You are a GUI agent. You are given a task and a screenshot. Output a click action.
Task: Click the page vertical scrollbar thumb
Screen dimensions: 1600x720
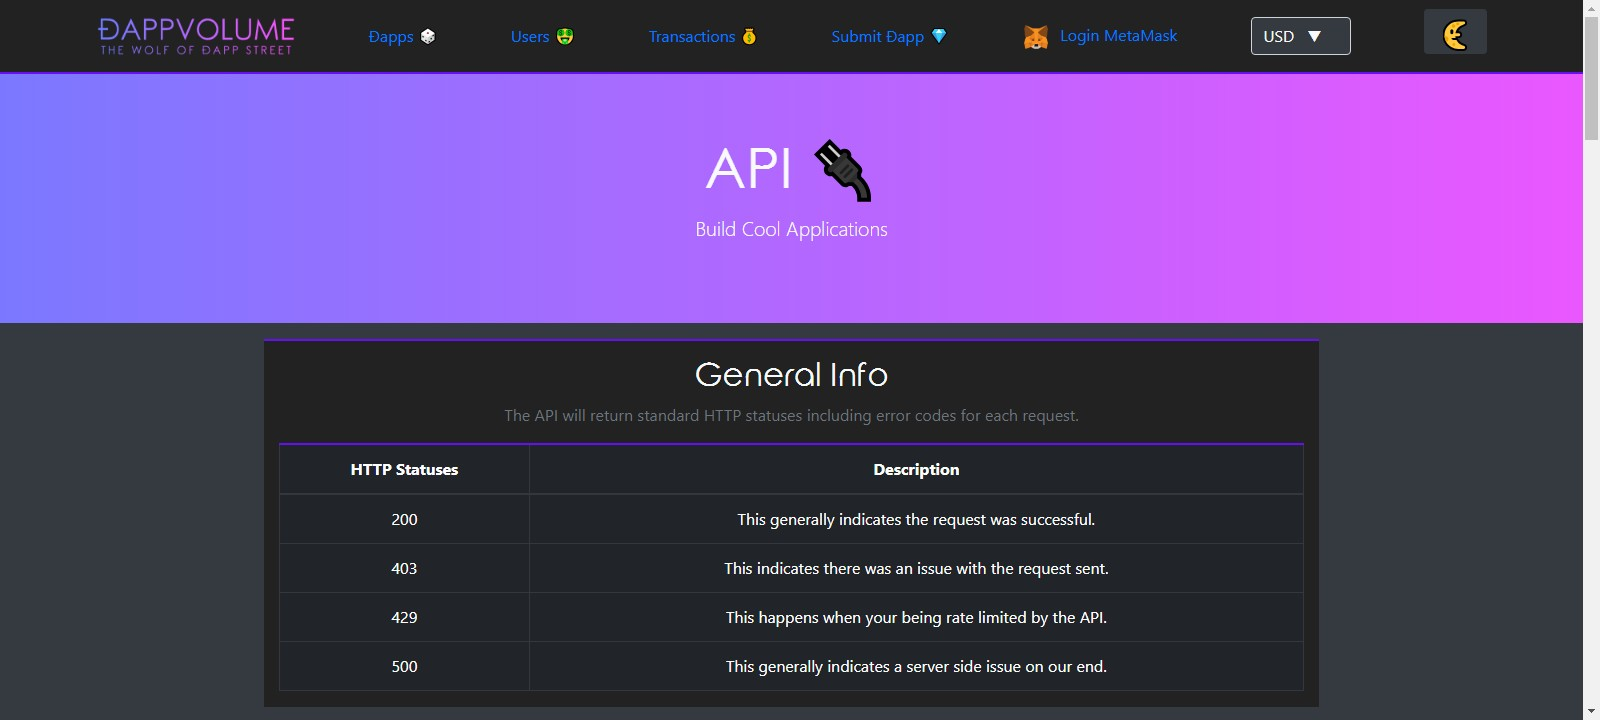pos(1591,78)
